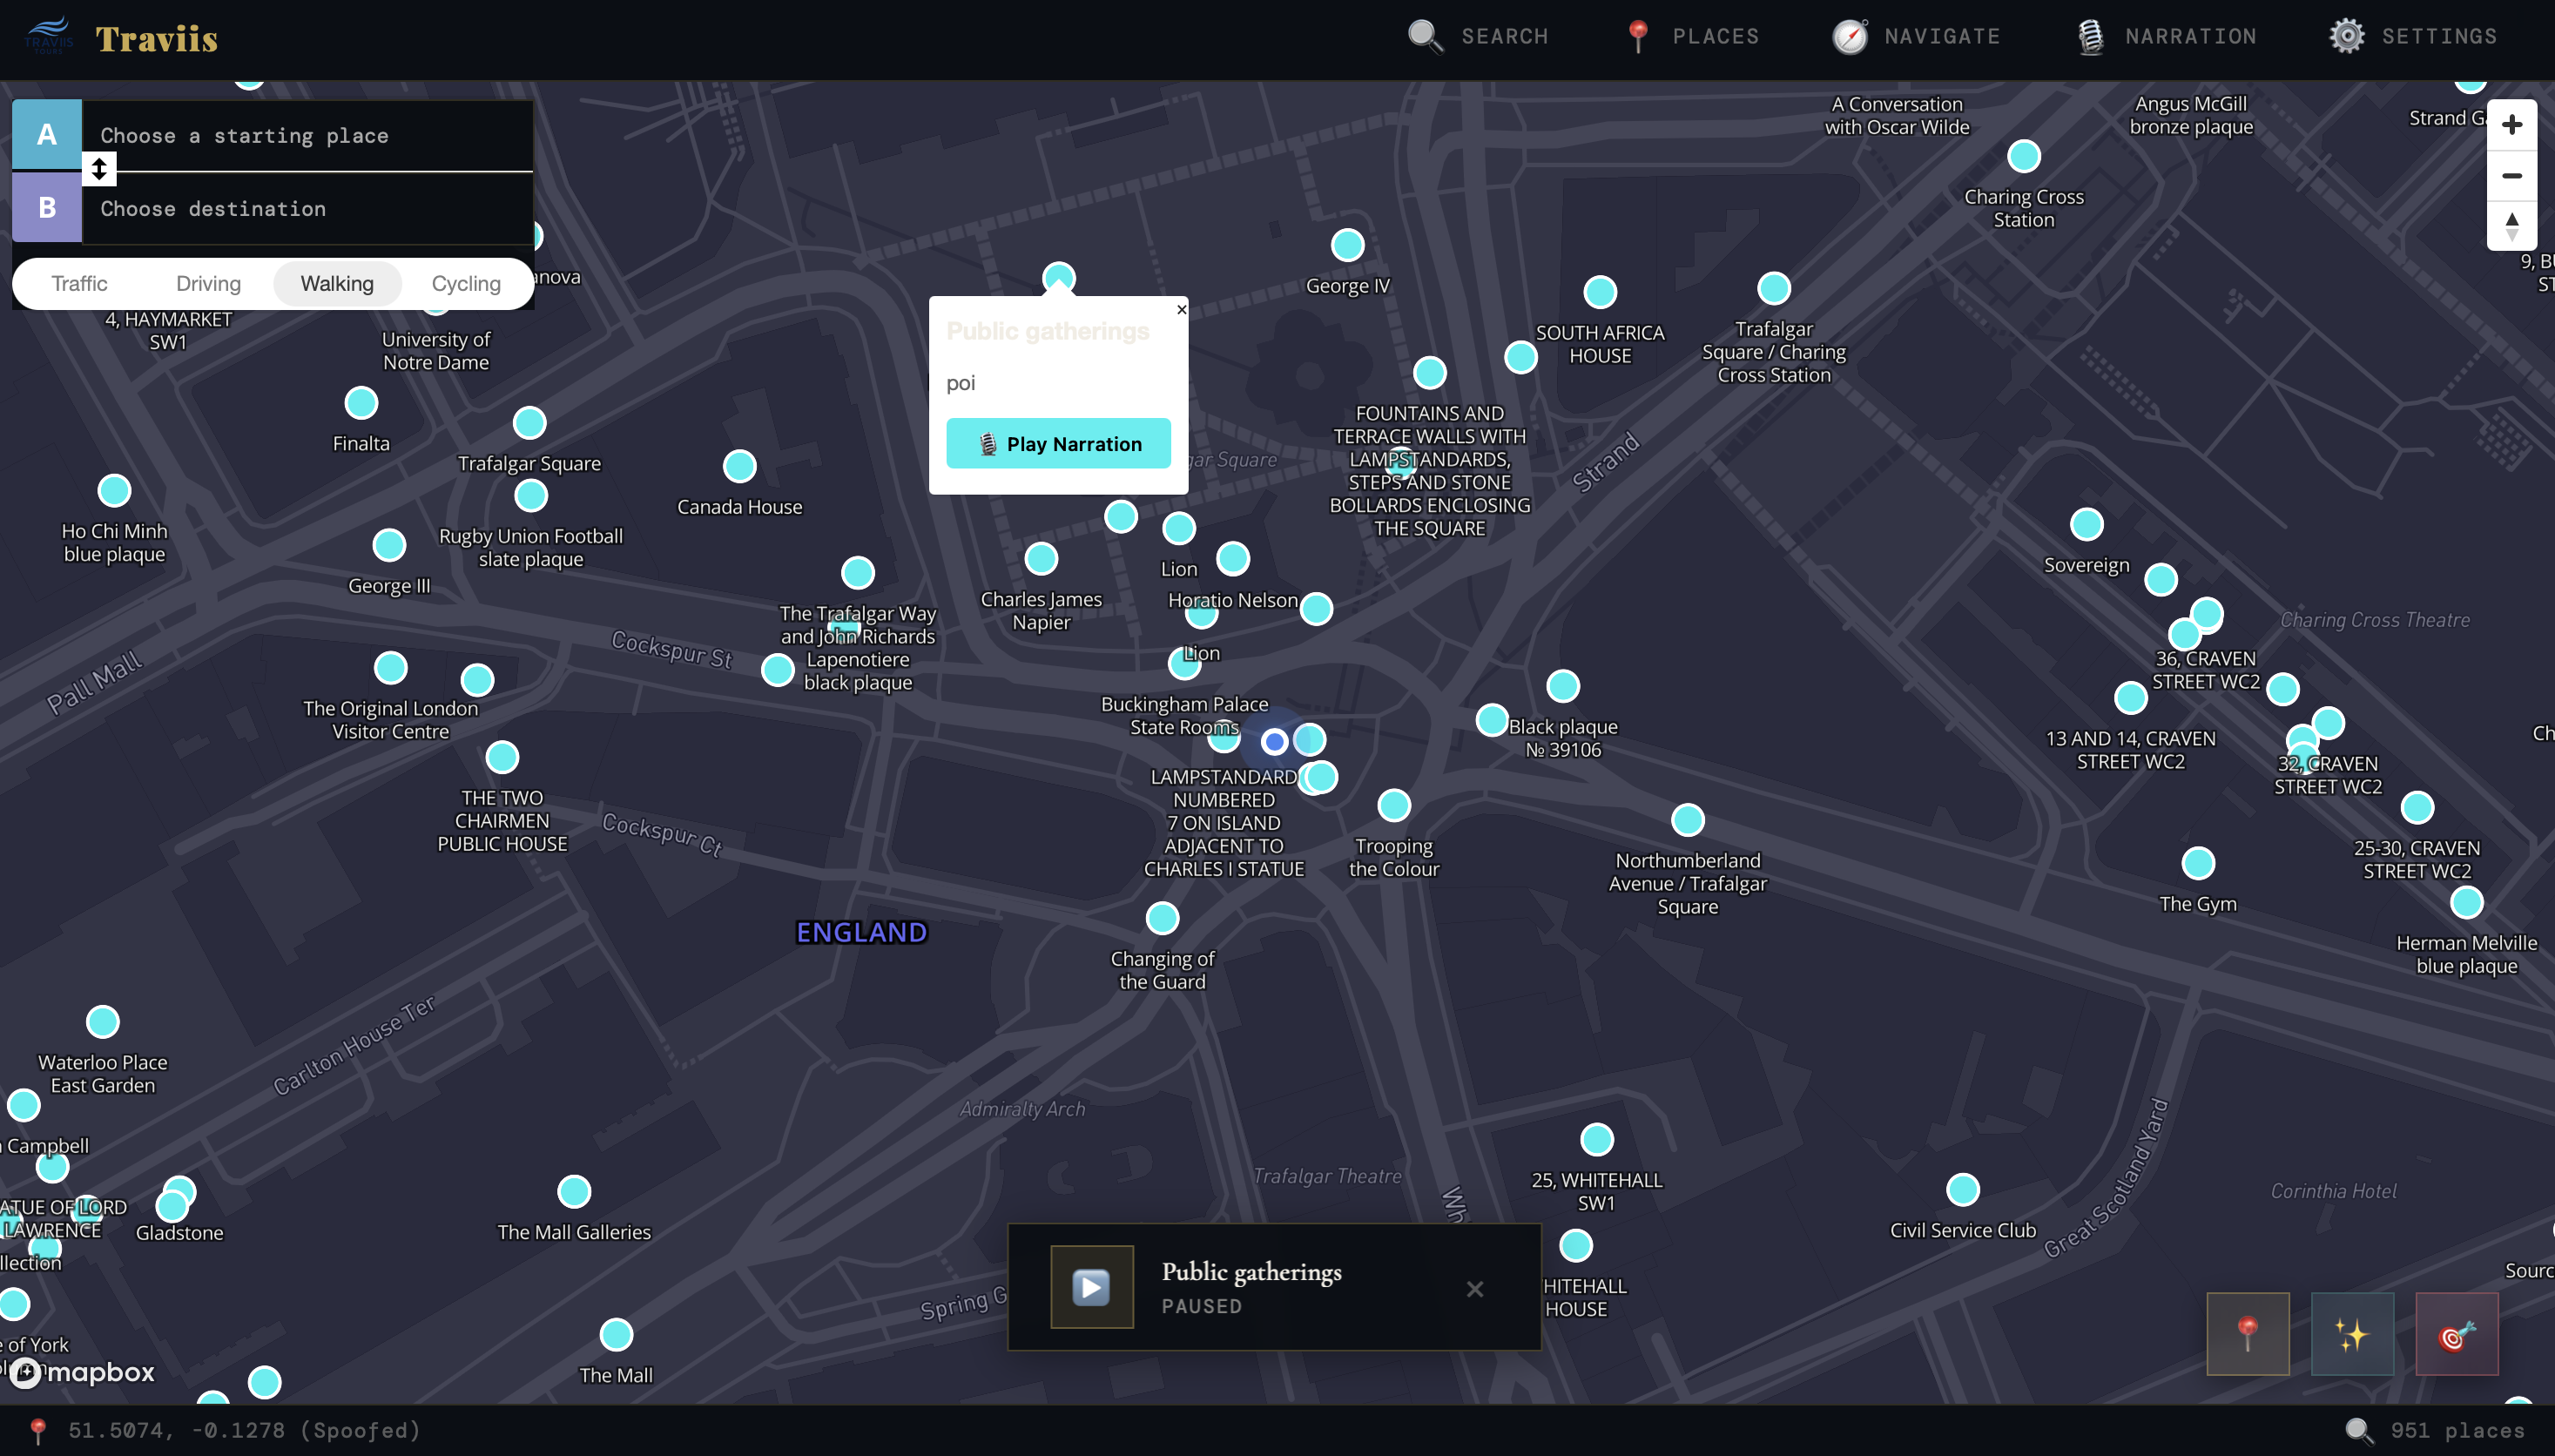The width and height of the screenshot is (2555, 1456).
Task: Close the Public gatherings popup
Action: [x=1182, y=310]
